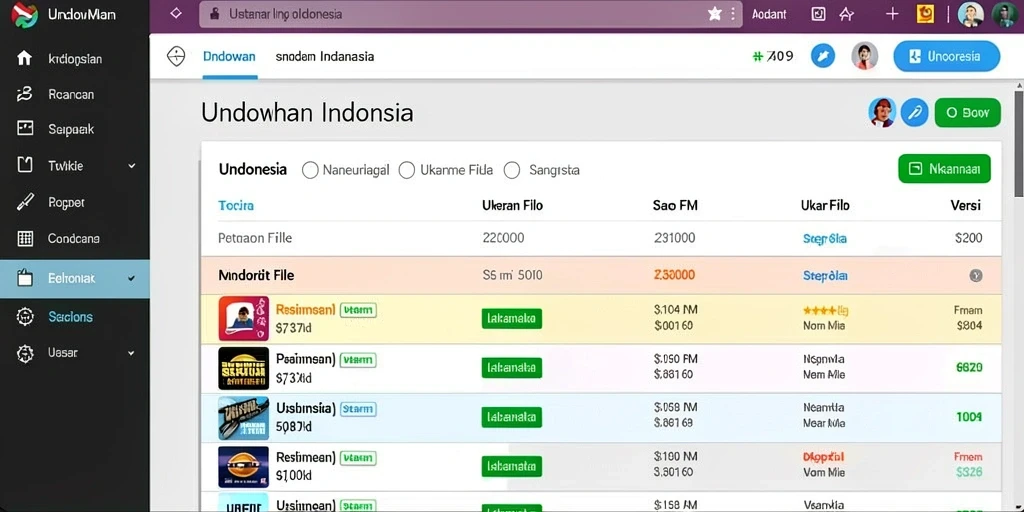Click the Twikie bookmark icon
Viewport: 1024px width, 512px height.
[x=24, y=165]
